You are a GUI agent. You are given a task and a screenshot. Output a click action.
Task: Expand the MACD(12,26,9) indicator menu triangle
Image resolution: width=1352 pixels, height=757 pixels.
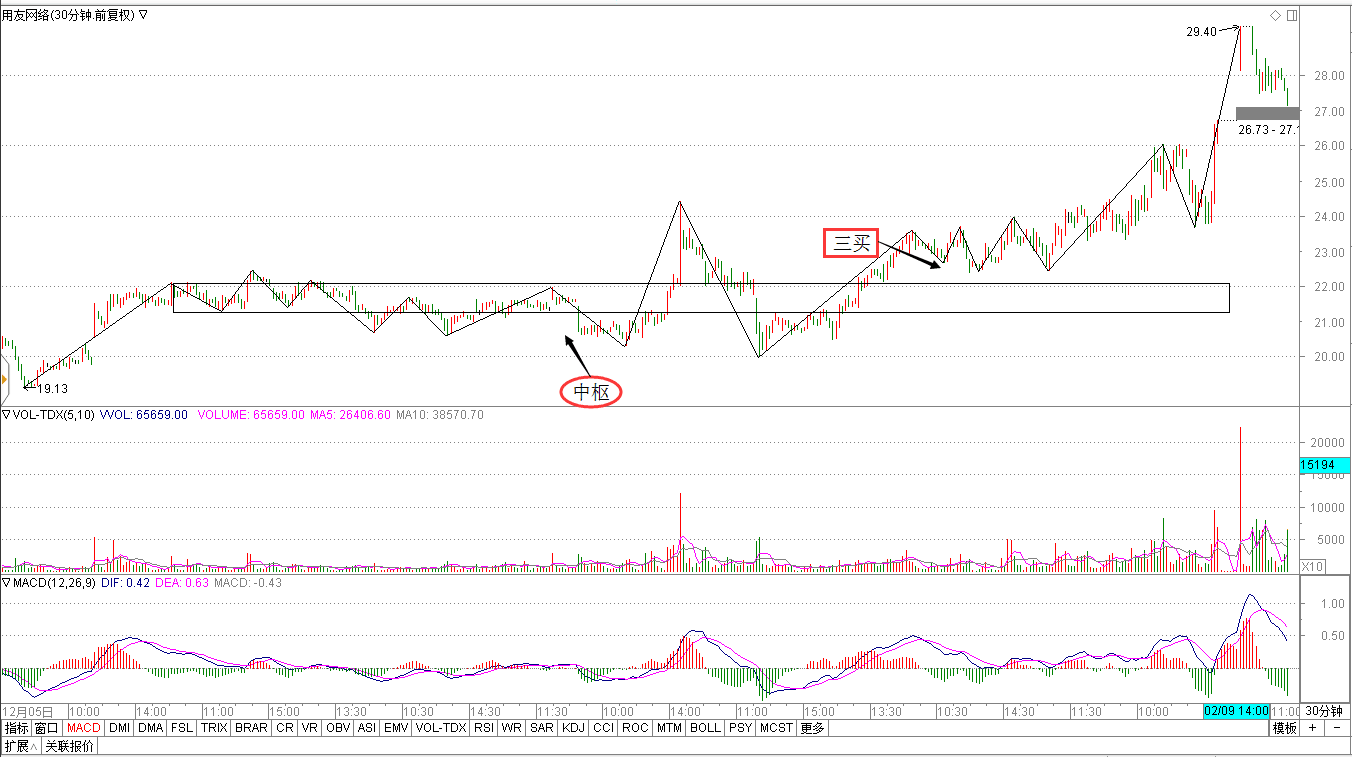pos(6,583)
